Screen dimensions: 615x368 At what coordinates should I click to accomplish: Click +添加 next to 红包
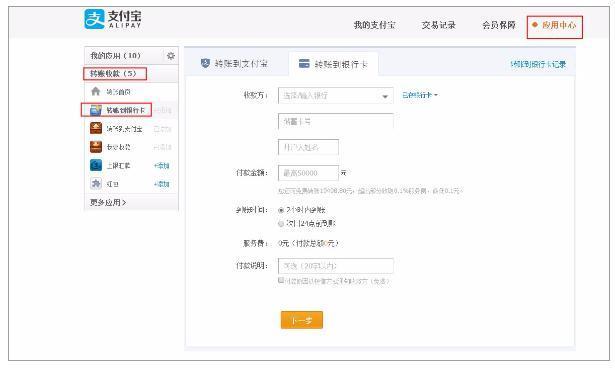[x=162, y=184]
